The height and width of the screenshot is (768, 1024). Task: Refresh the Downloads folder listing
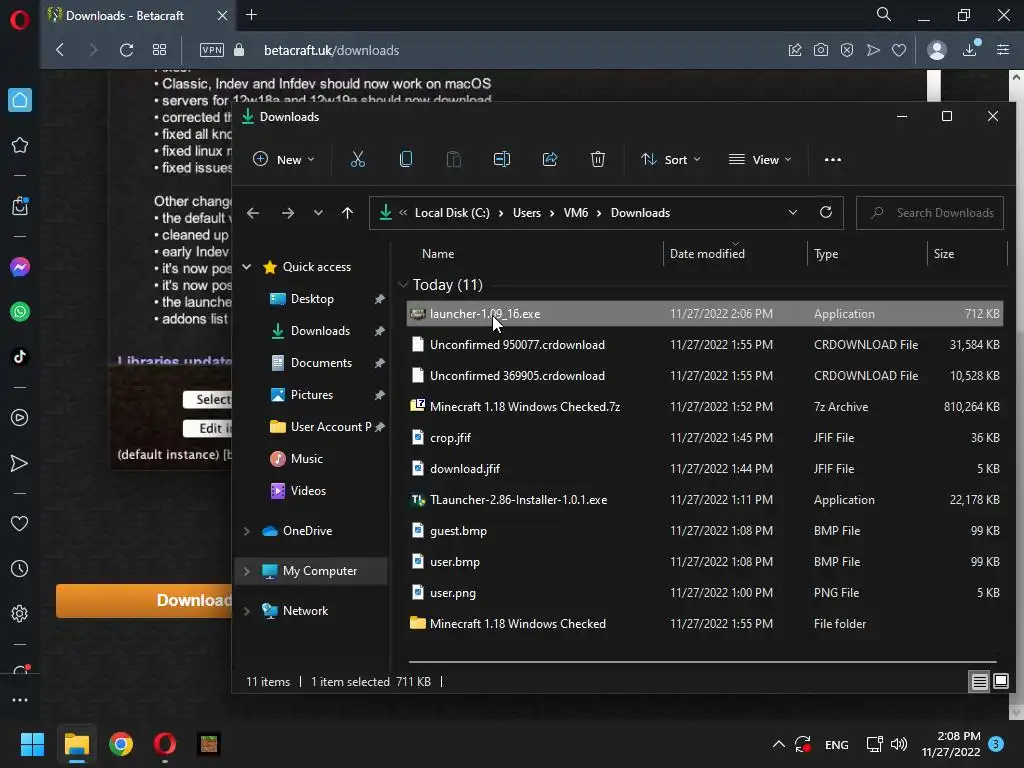pos(825,212)
